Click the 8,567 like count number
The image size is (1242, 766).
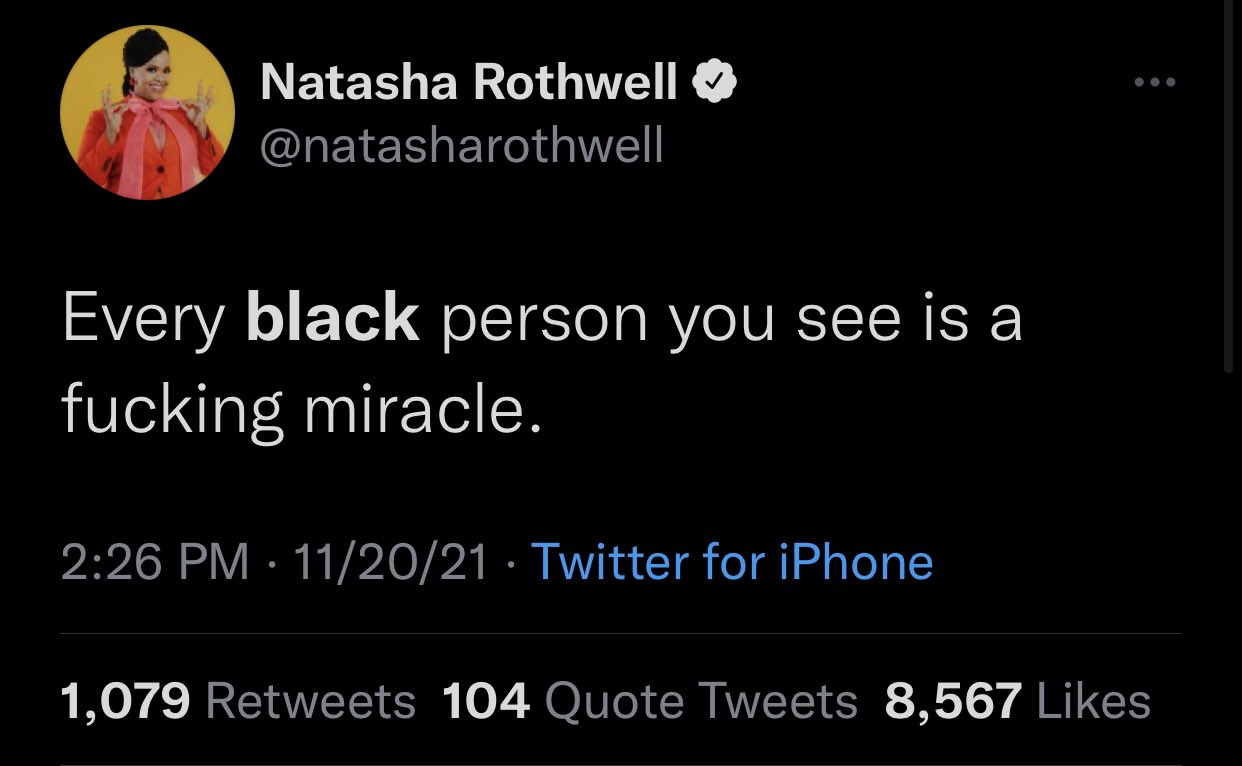[953, 701]
